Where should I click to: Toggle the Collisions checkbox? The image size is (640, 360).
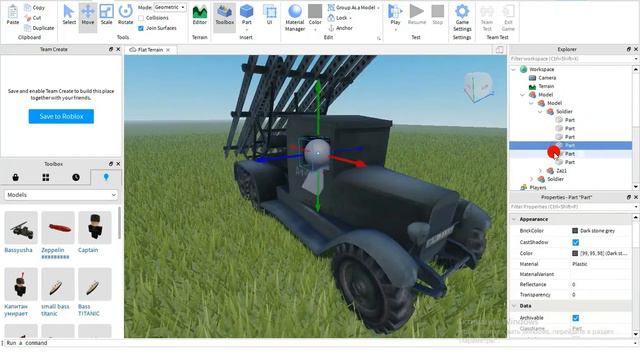pos(141,18)
